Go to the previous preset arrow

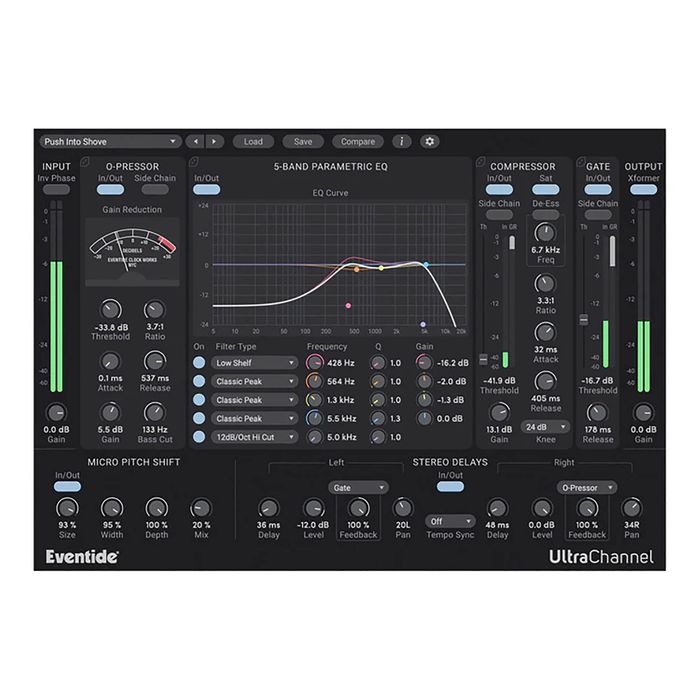195,142
